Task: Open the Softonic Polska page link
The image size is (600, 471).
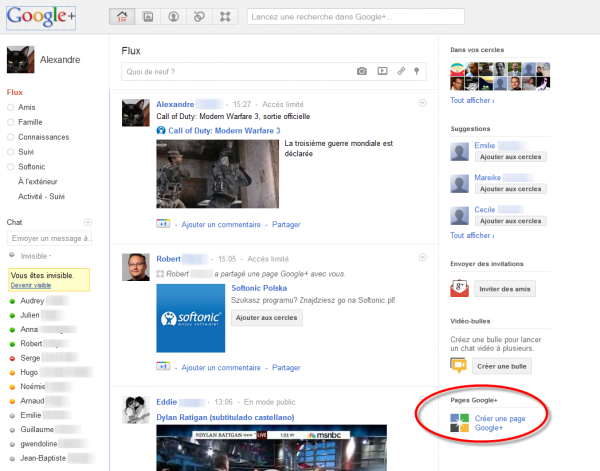Action: point(259,288)
